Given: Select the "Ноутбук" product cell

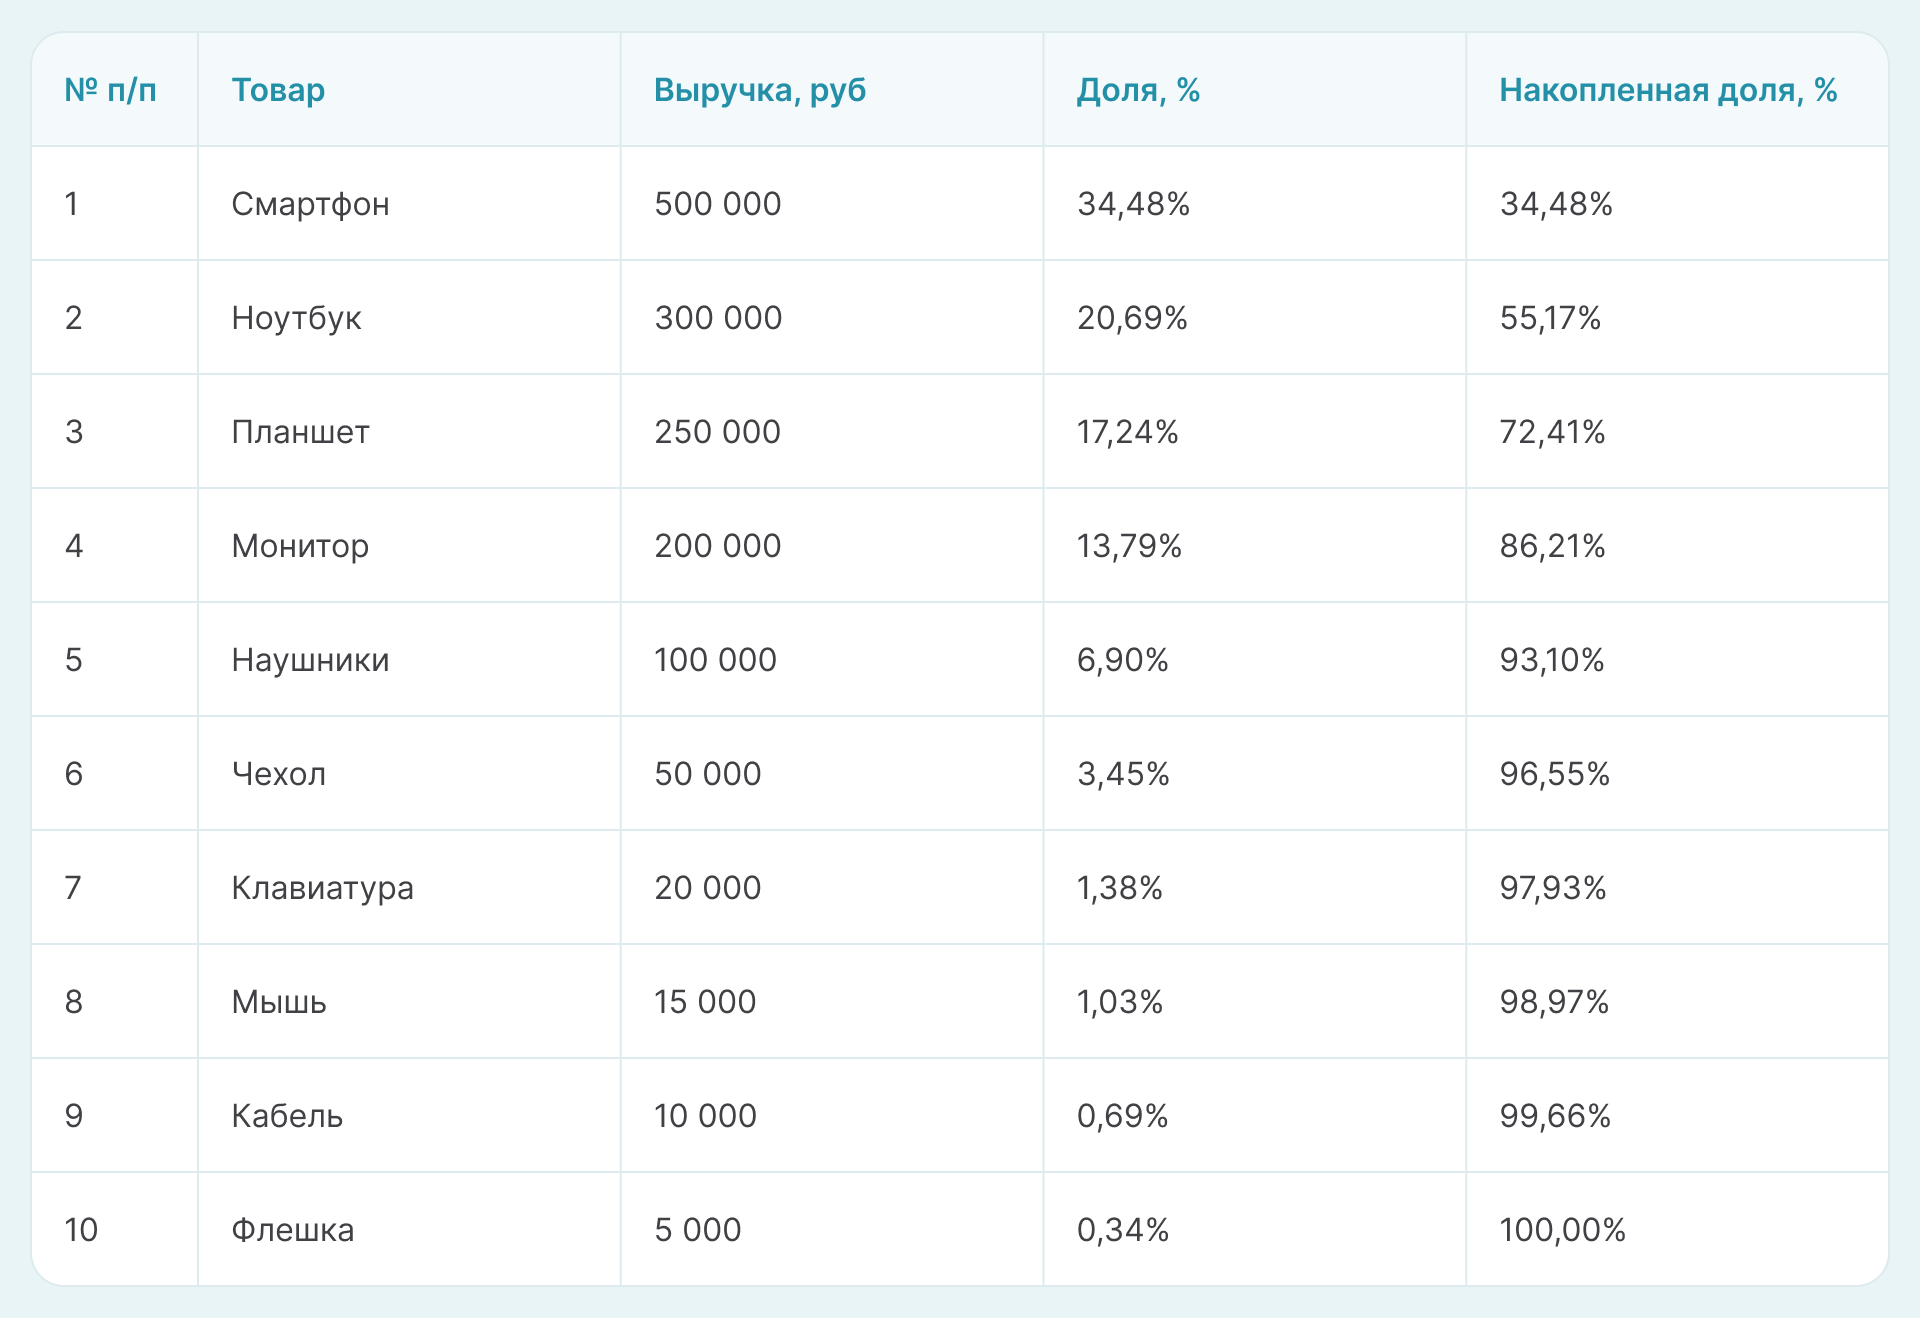Looking at the screenshot, I should [x=296, y=318].
